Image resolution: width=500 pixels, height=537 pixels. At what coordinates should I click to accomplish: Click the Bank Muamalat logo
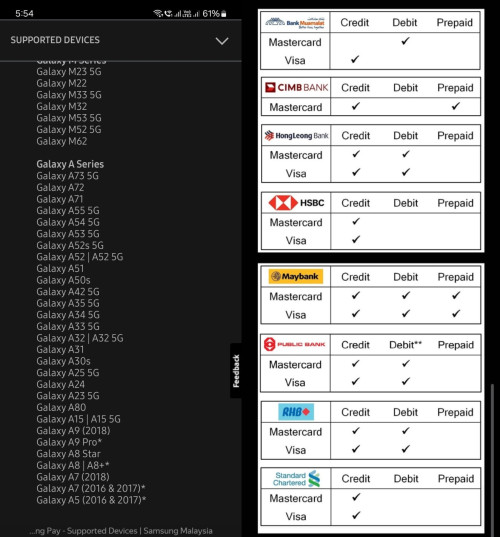click(x=295, y=23)
